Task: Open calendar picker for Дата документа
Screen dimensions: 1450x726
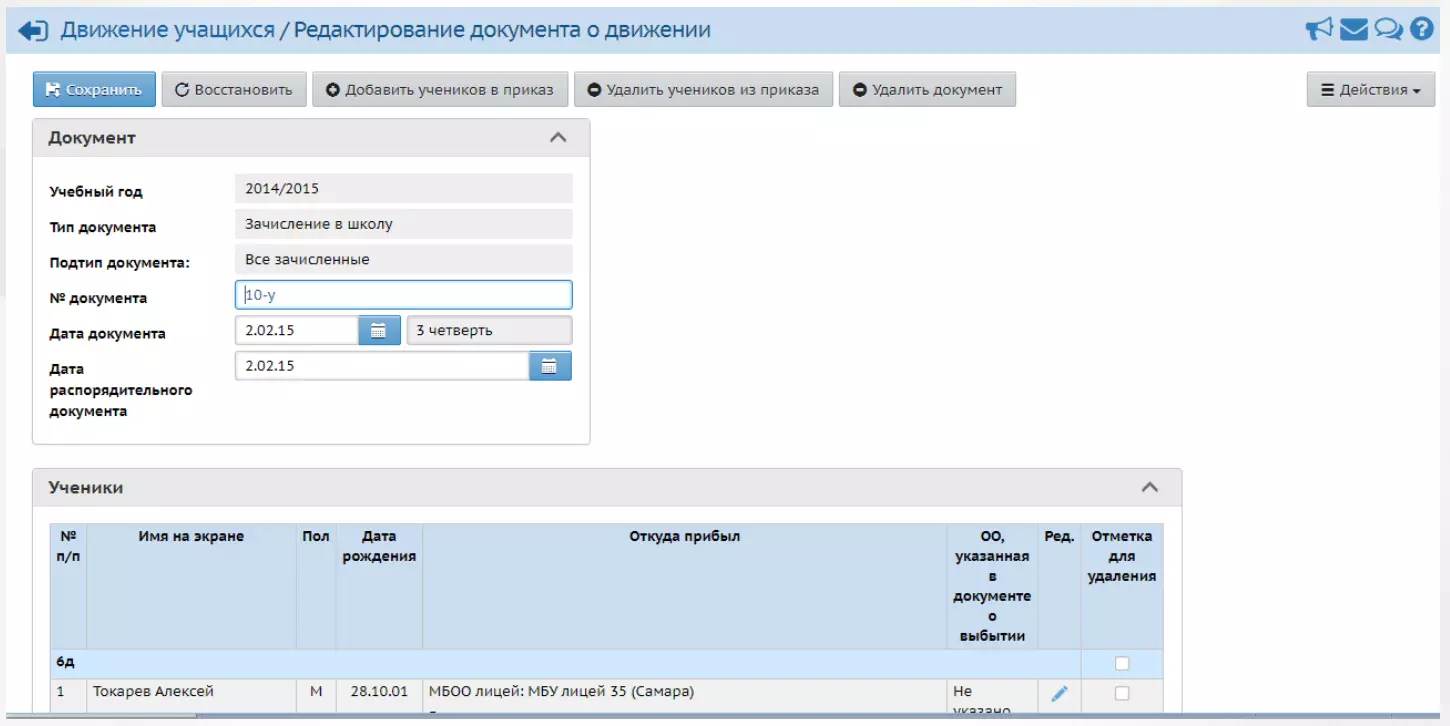Action: (379, 331)
